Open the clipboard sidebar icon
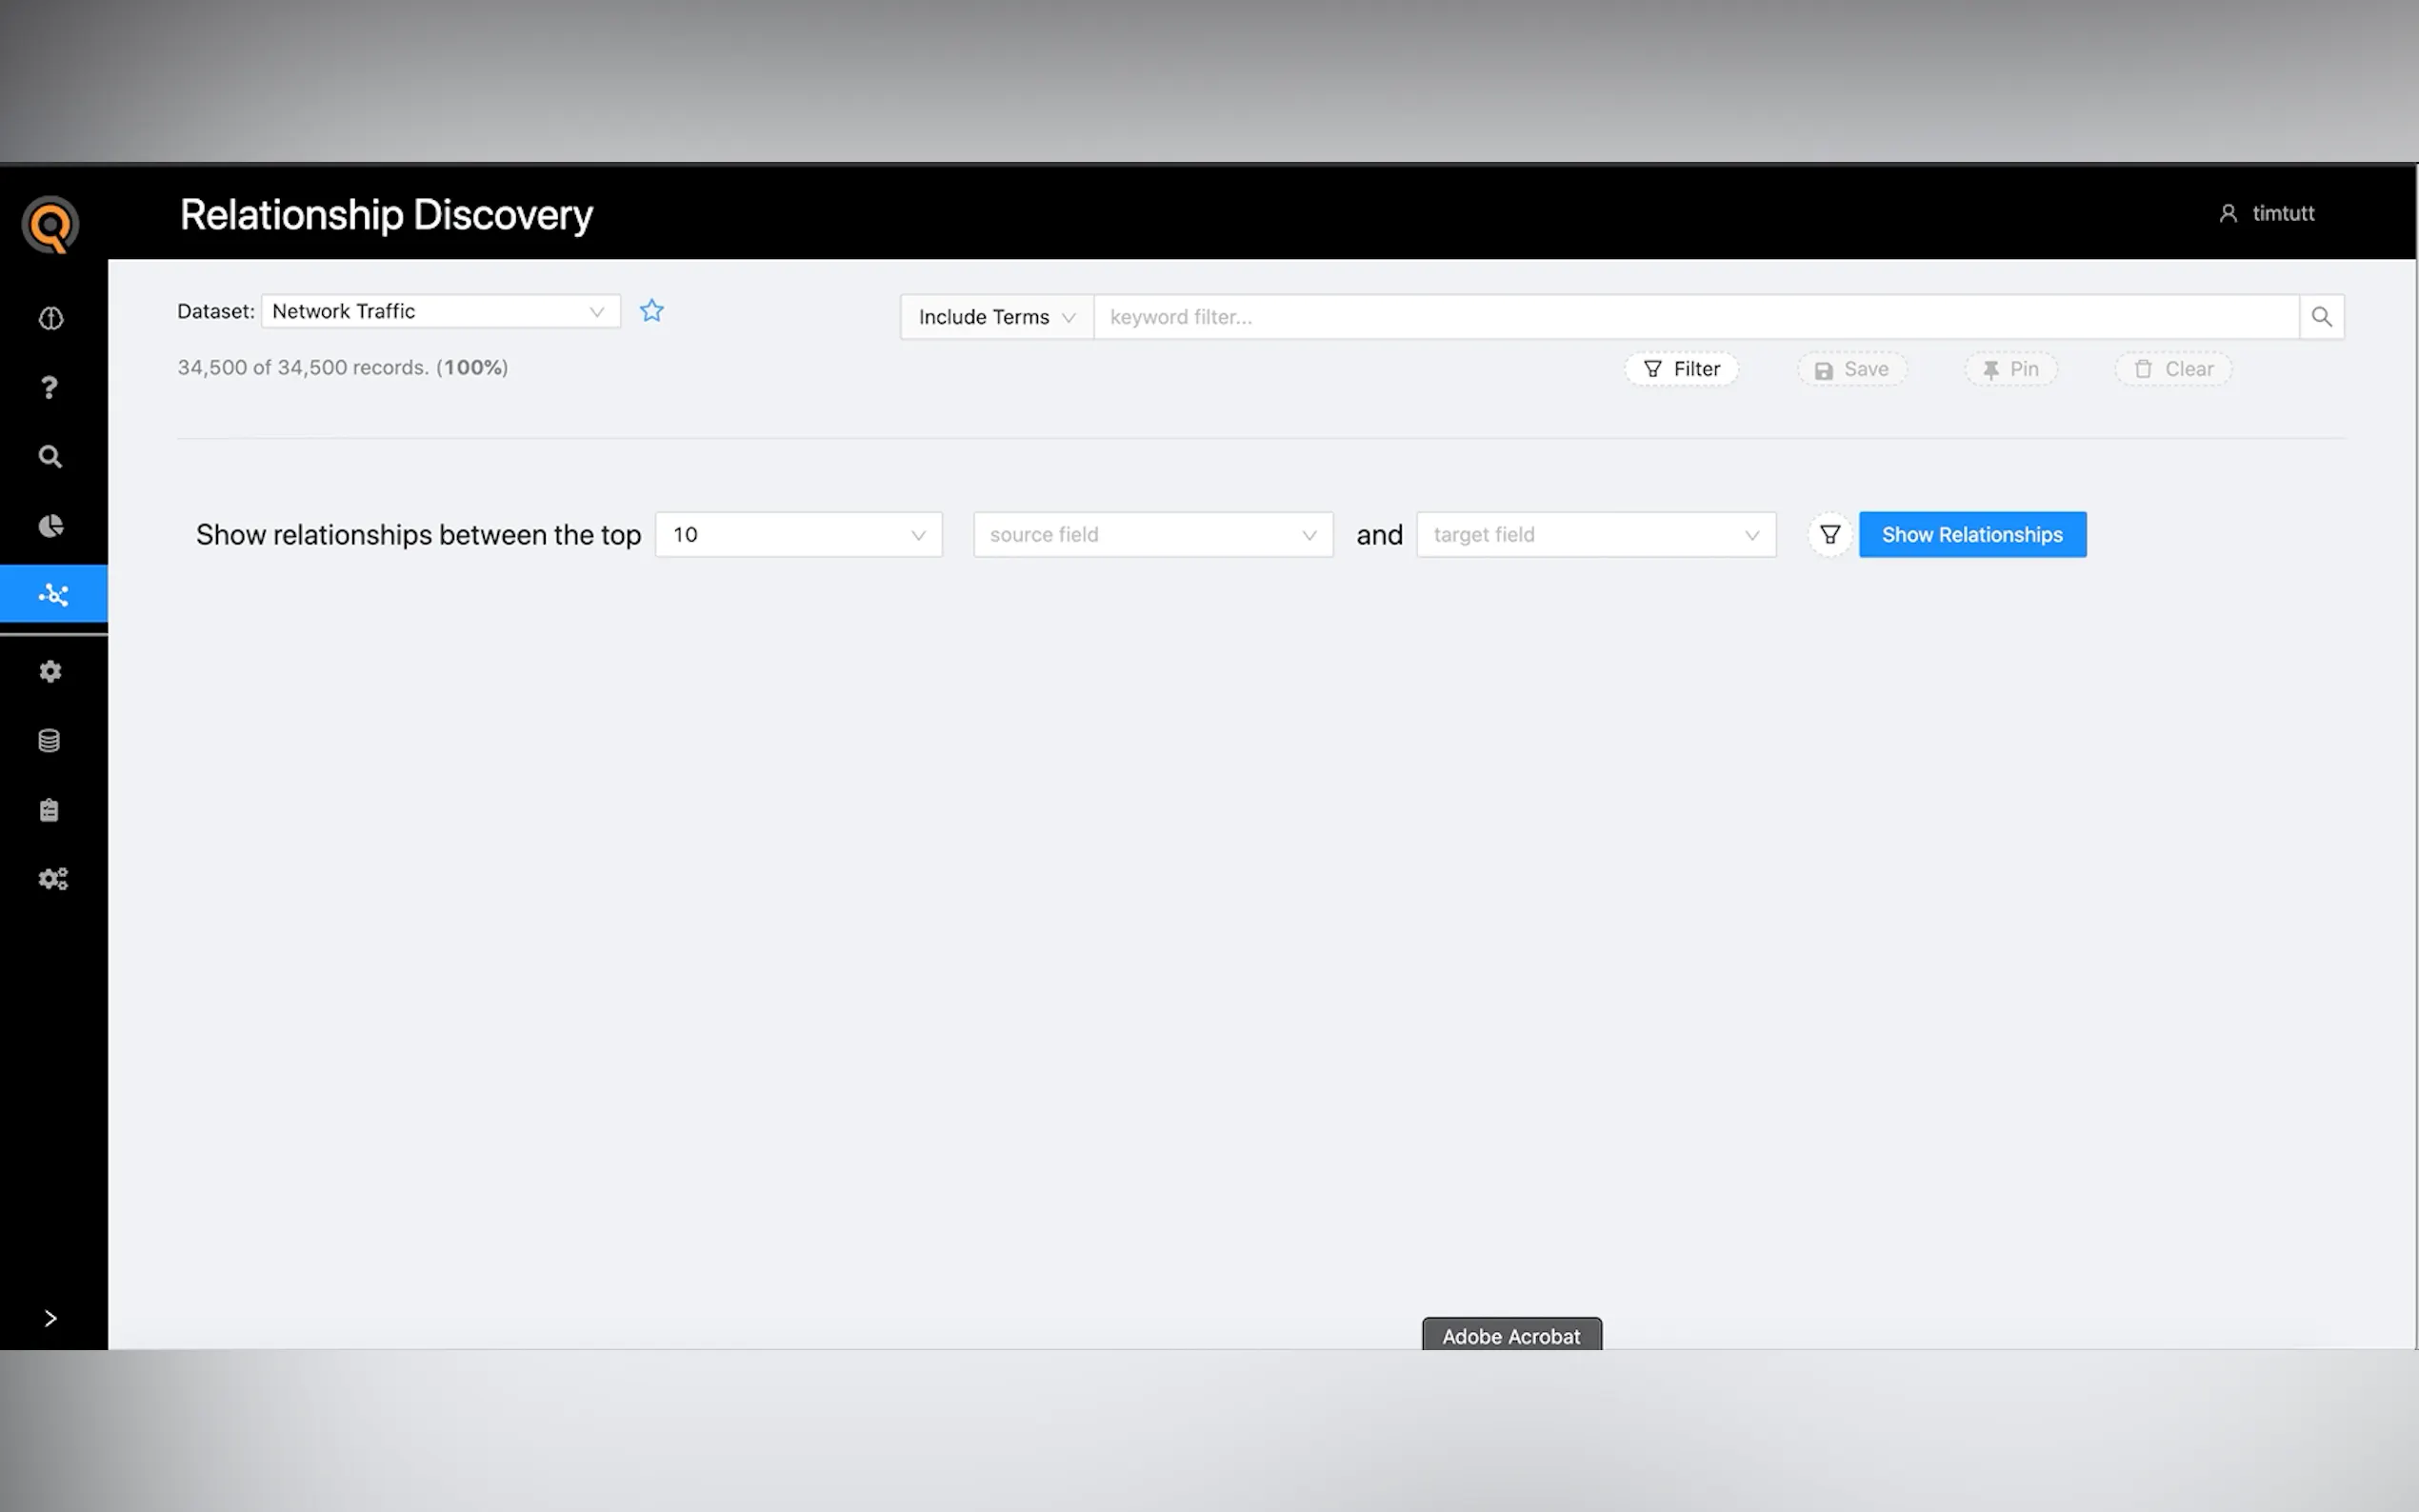Image resolution: width=2419 pixels, height=1512 pixels. tap(49, 810)
